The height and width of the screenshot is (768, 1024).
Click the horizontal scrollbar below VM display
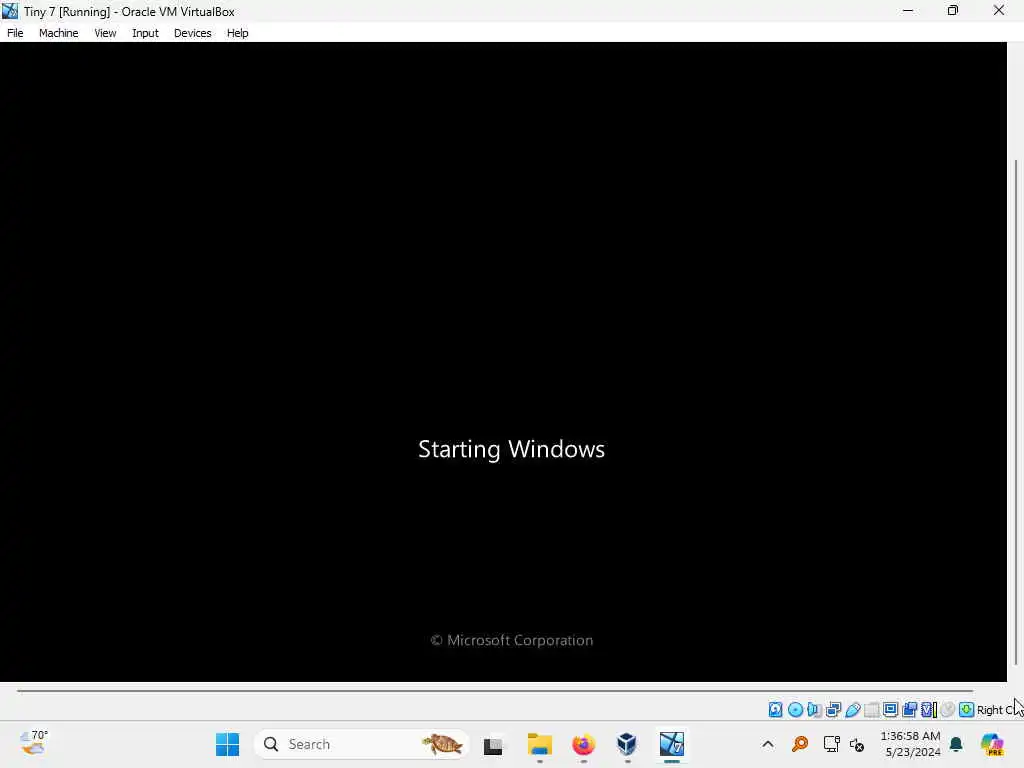pos(495,690)
